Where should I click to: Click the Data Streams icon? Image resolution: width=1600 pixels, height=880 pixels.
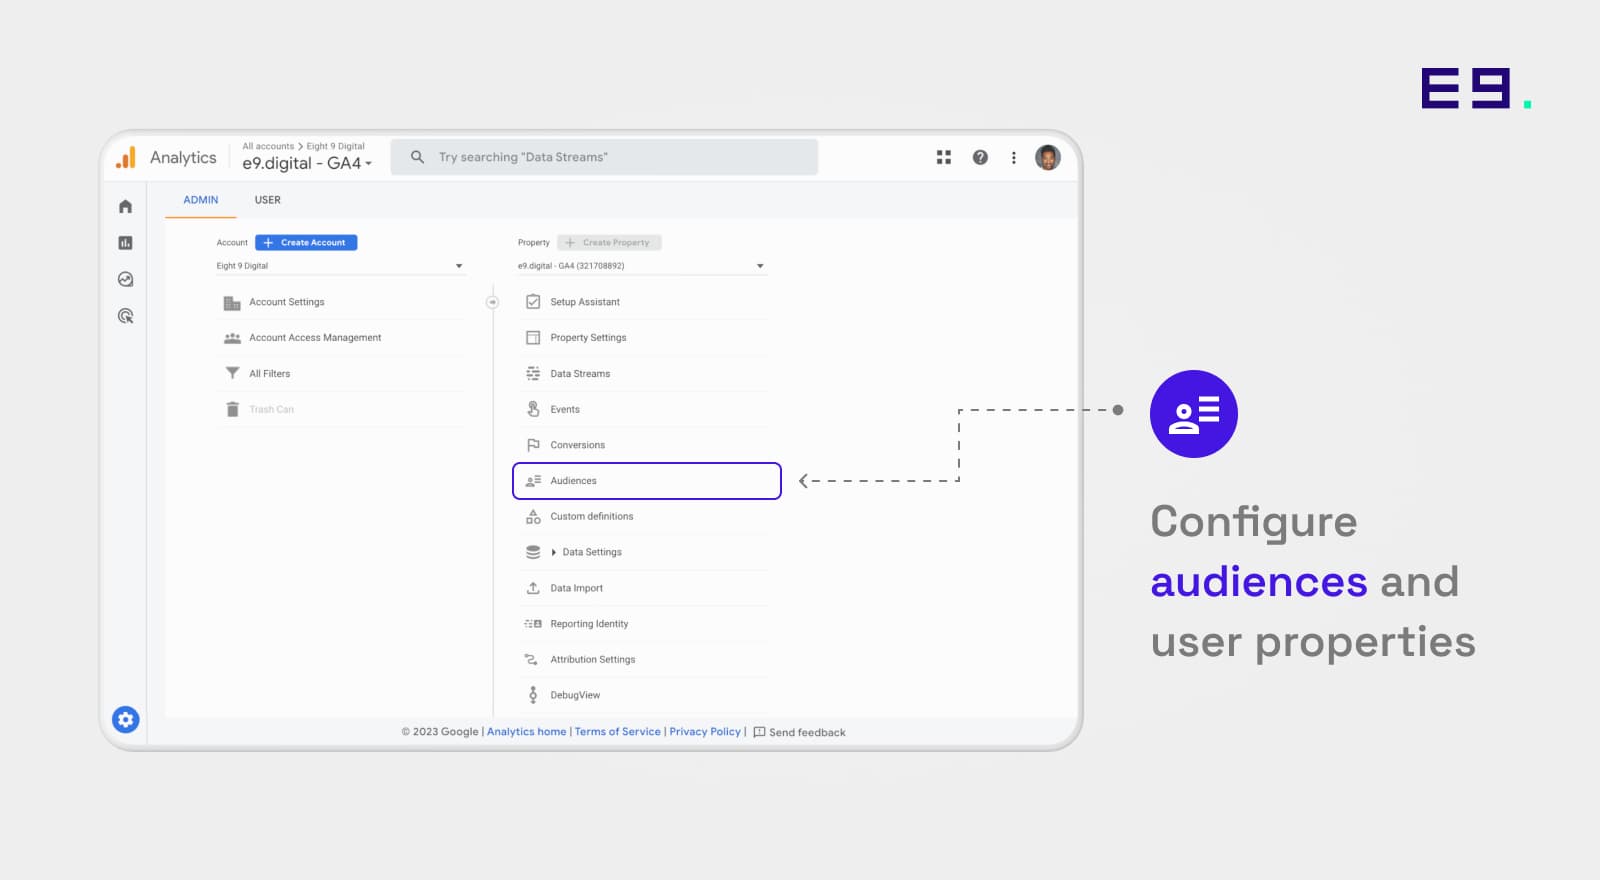point(533,373)
